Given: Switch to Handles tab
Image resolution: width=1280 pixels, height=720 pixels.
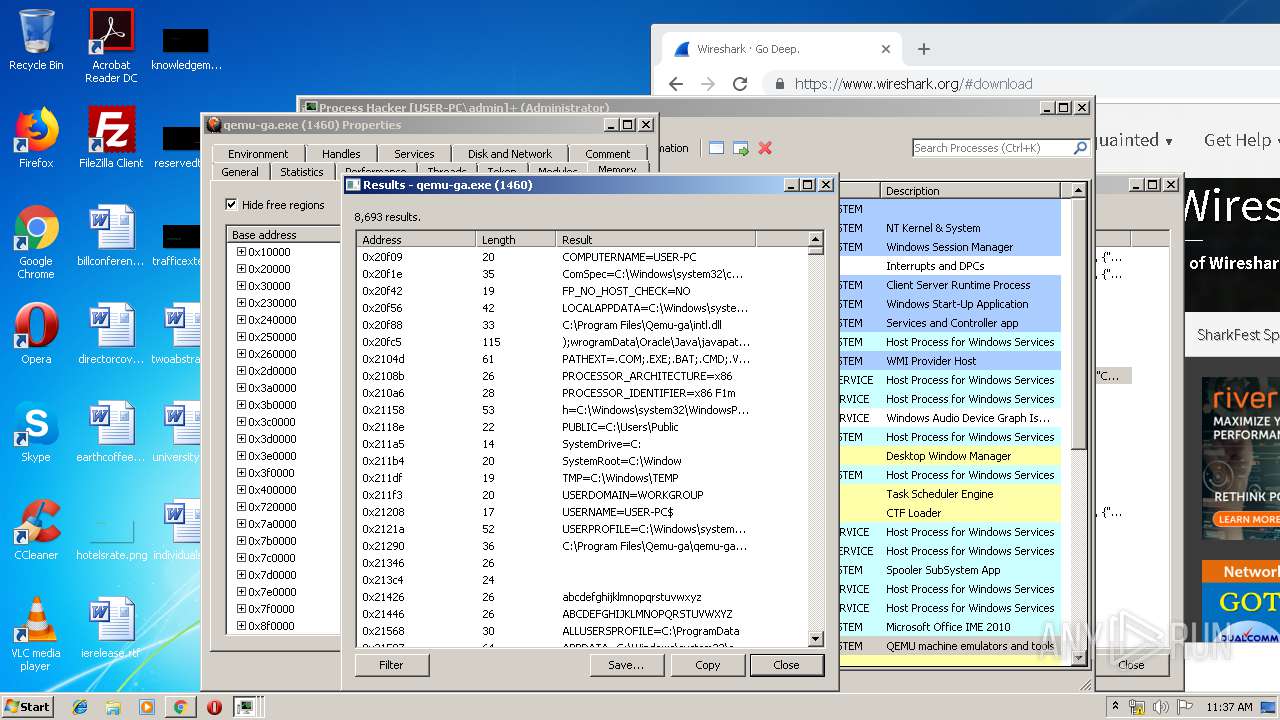Looking at the screenshot, I should click(x=341, y=154).
